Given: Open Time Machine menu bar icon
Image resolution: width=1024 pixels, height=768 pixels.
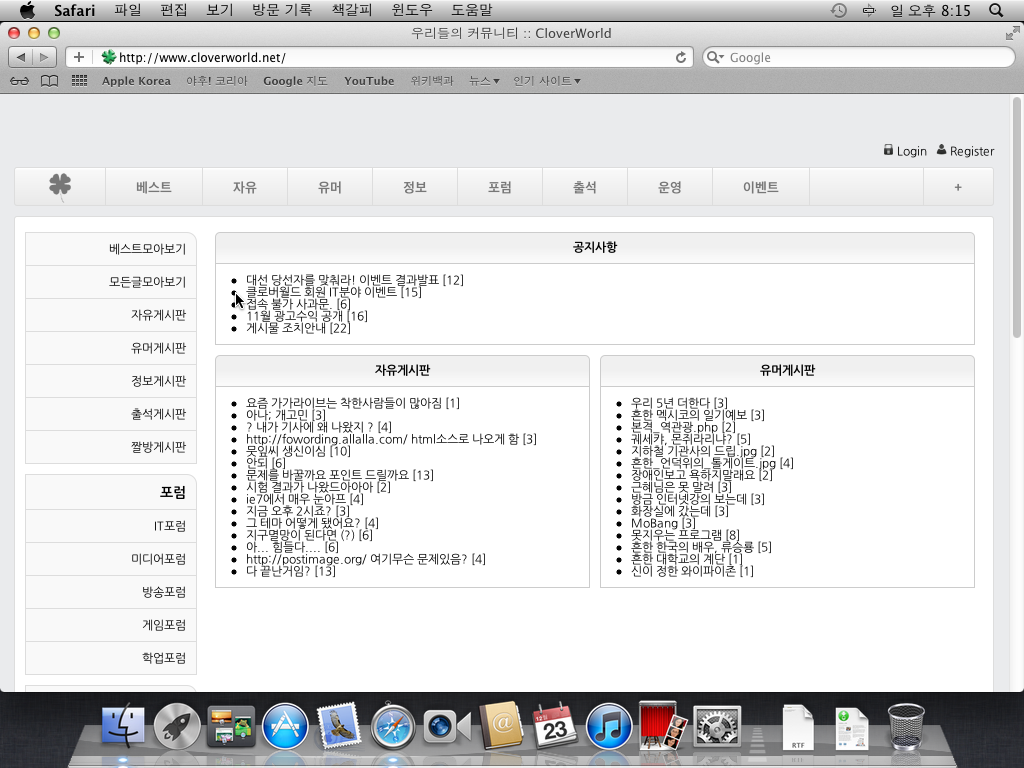Looking at the screenshot, I should tap(838, 10).
